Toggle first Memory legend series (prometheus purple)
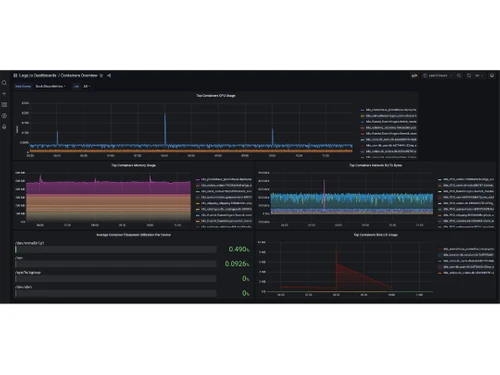Screen dimensions: 500x375 pos(226,179)
